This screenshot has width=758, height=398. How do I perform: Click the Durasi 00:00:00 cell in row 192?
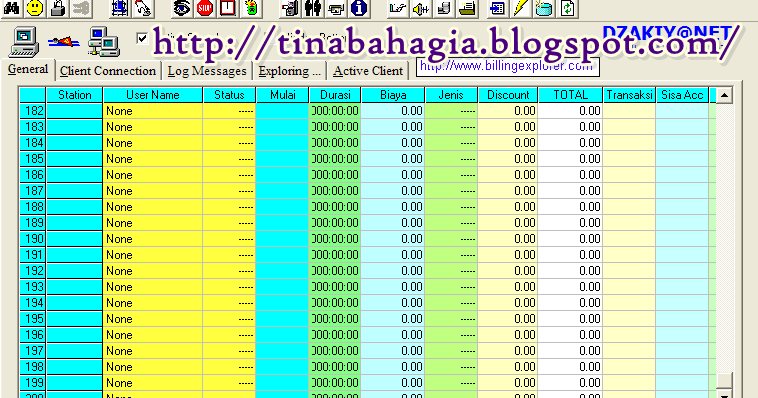click(335, 271)
